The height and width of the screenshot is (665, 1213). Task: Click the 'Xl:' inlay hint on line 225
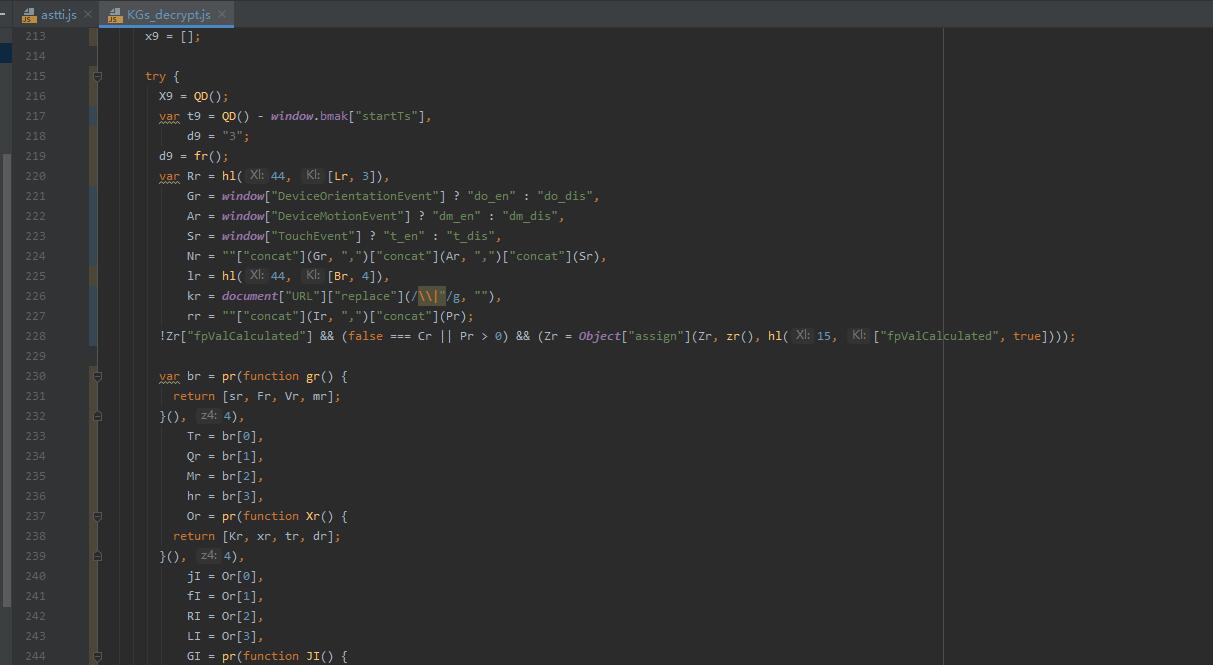coord(257,276)
